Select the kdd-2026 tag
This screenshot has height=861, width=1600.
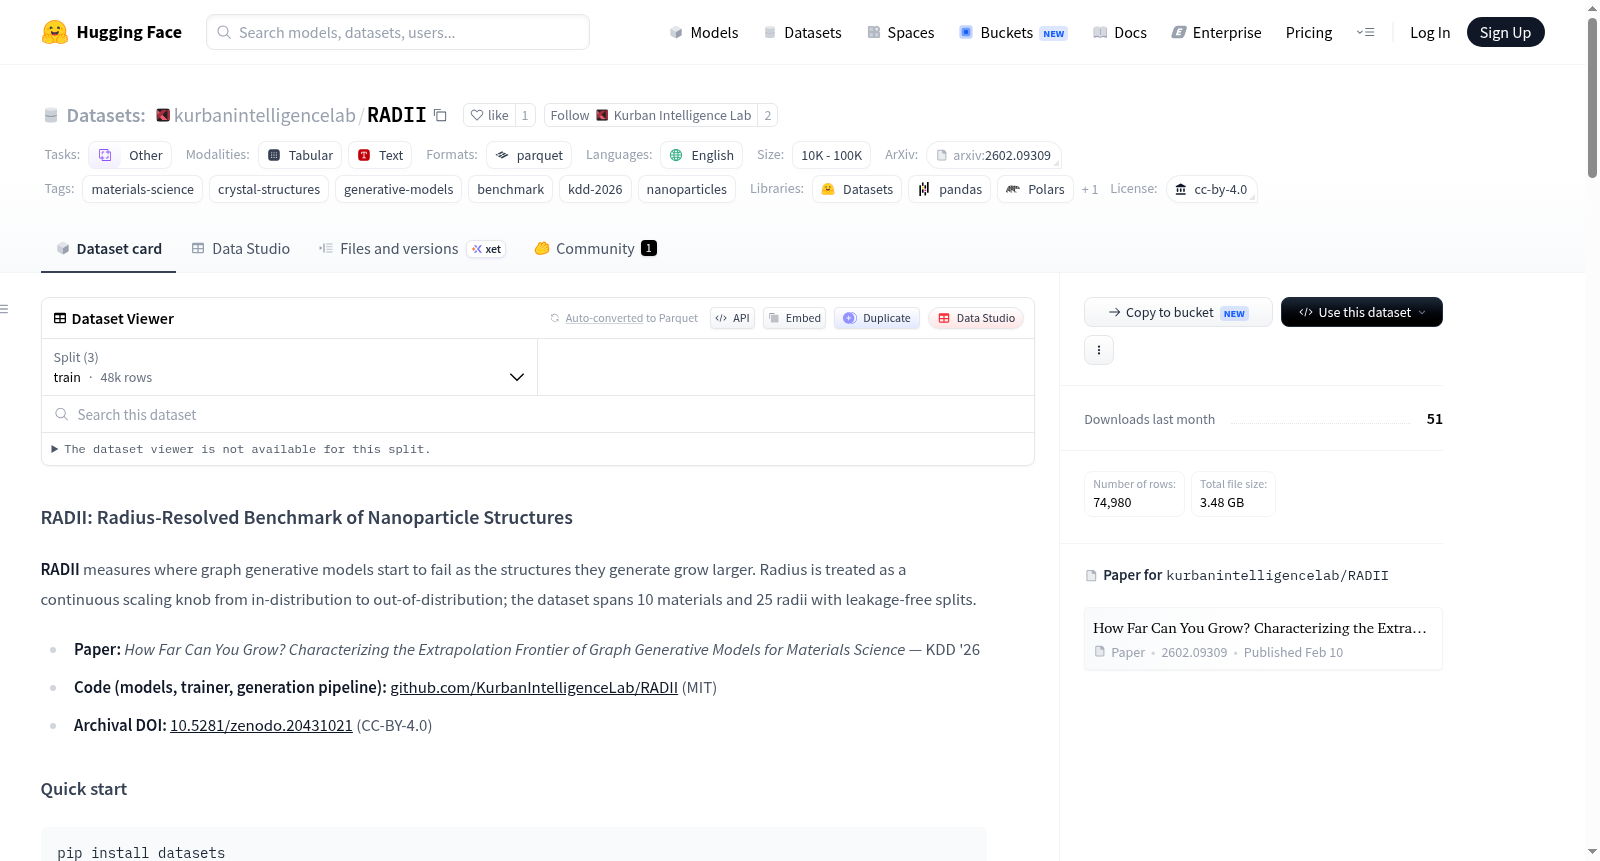pyautogui.click(x=595, y=189)
